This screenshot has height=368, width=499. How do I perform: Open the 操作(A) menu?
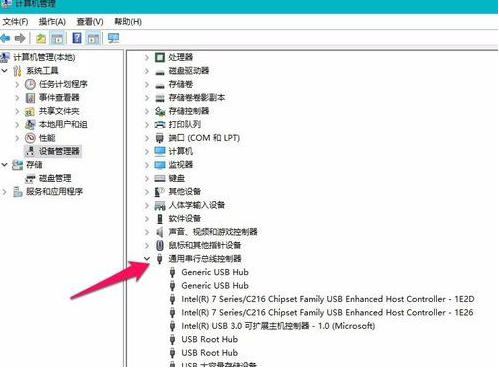coord(52,22)
